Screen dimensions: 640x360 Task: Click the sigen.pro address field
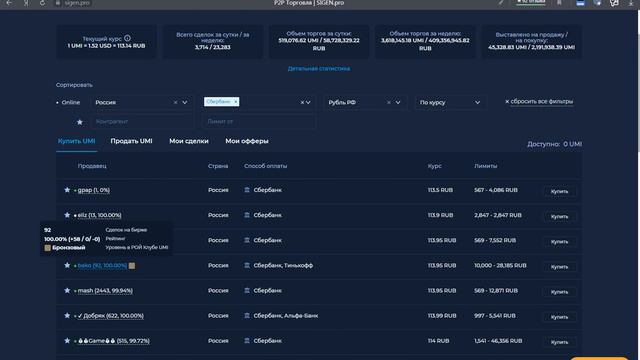coord(78,3)
